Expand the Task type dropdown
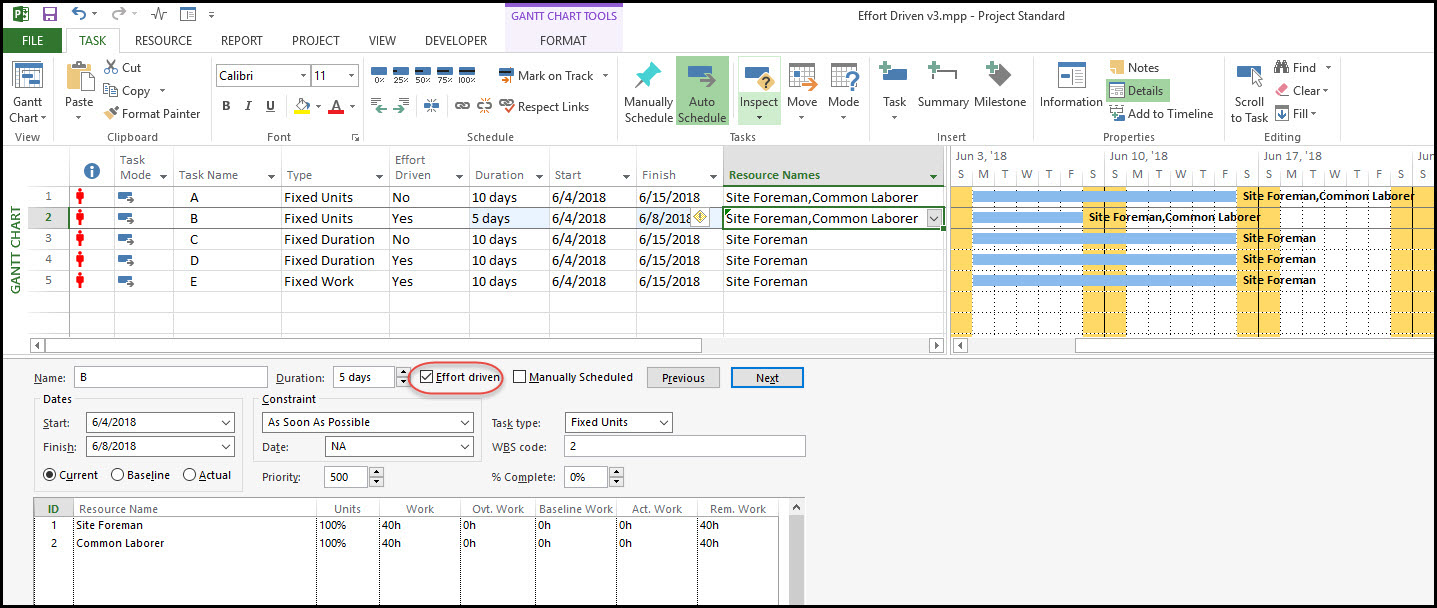Viewport: 1437px width, 608px height. (x=661, y=422)
